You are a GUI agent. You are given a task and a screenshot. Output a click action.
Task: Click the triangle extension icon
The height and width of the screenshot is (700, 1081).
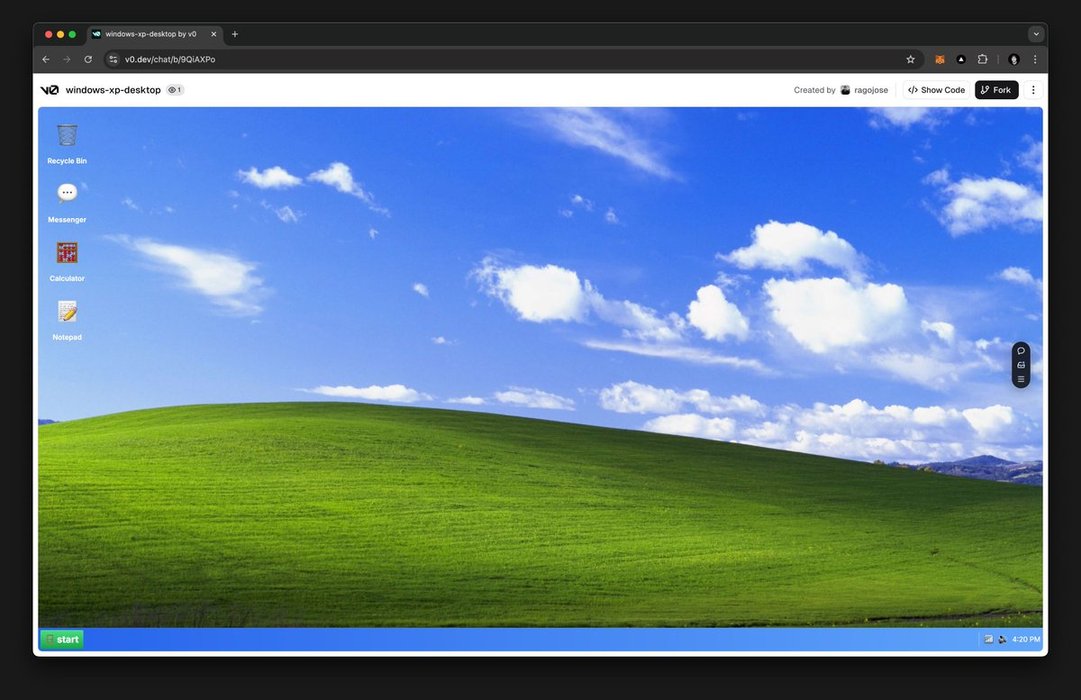click(961, 59)
